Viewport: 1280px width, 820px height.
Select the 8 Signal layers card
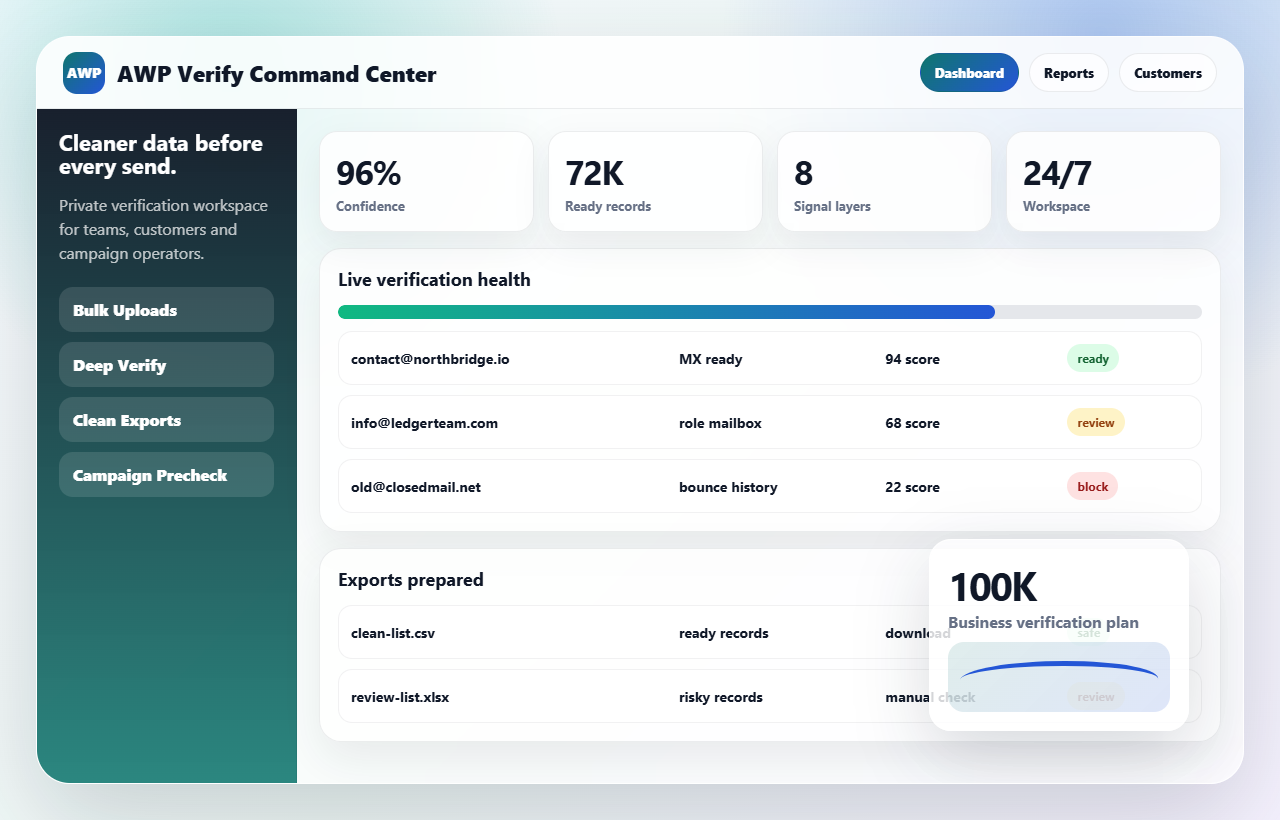884,182
